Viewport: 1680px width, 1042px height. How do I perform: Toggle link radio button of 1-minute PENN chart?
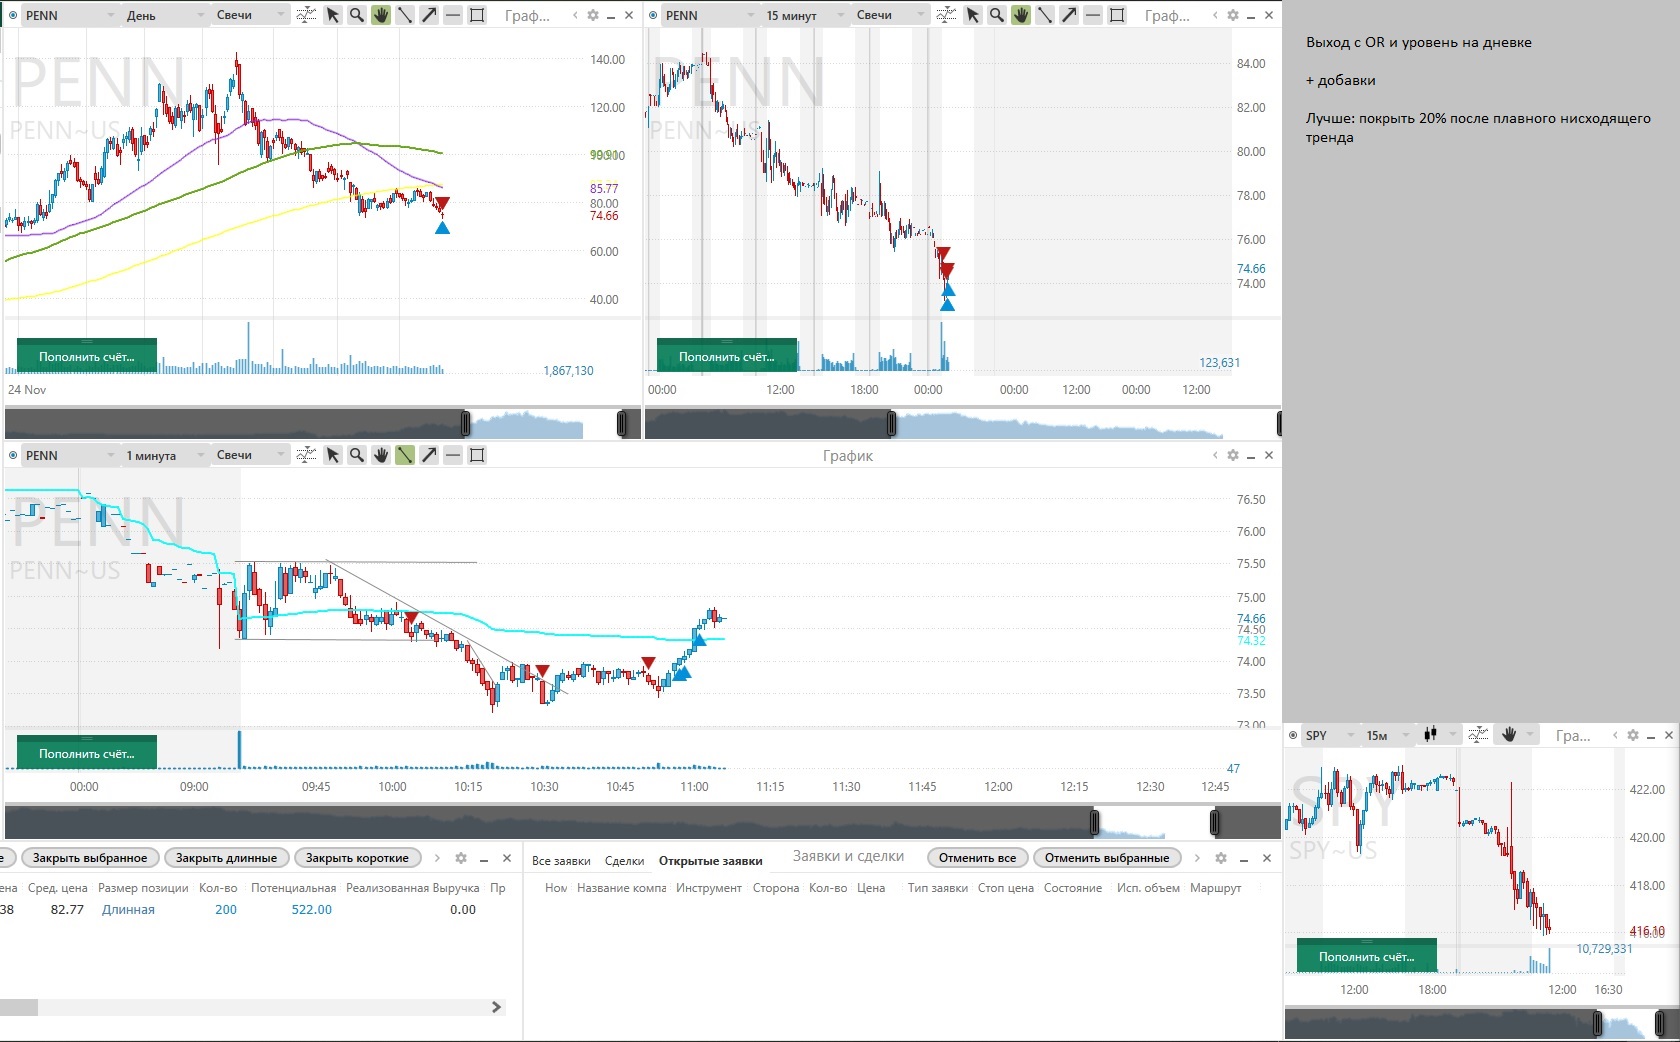click(x=13, y=455)
